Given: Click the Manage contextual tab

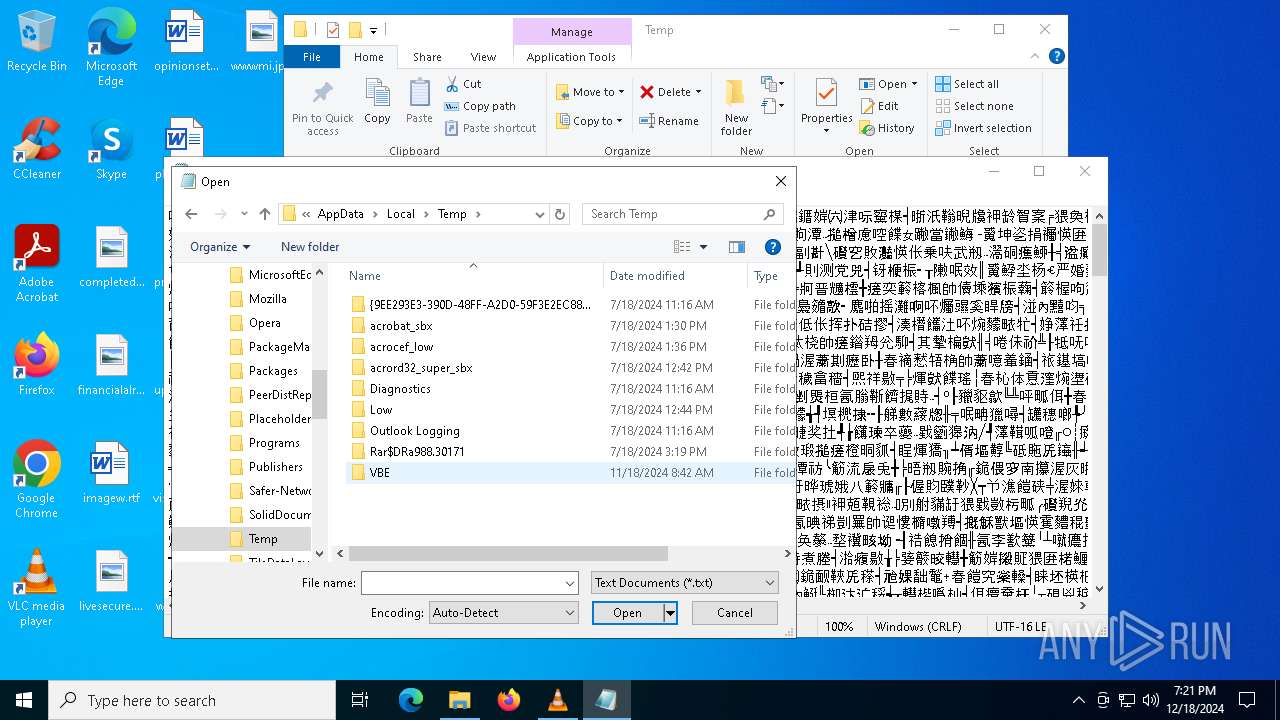Looking at the screenshot, I should tap(572, 32).
